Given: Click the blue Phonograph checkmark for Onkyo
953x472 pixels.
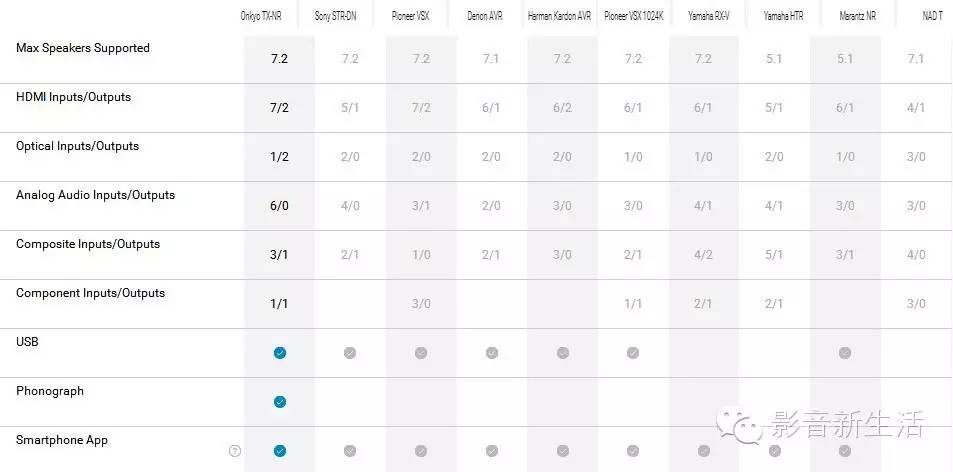Looking at the screenshot, I should [280, 402].
